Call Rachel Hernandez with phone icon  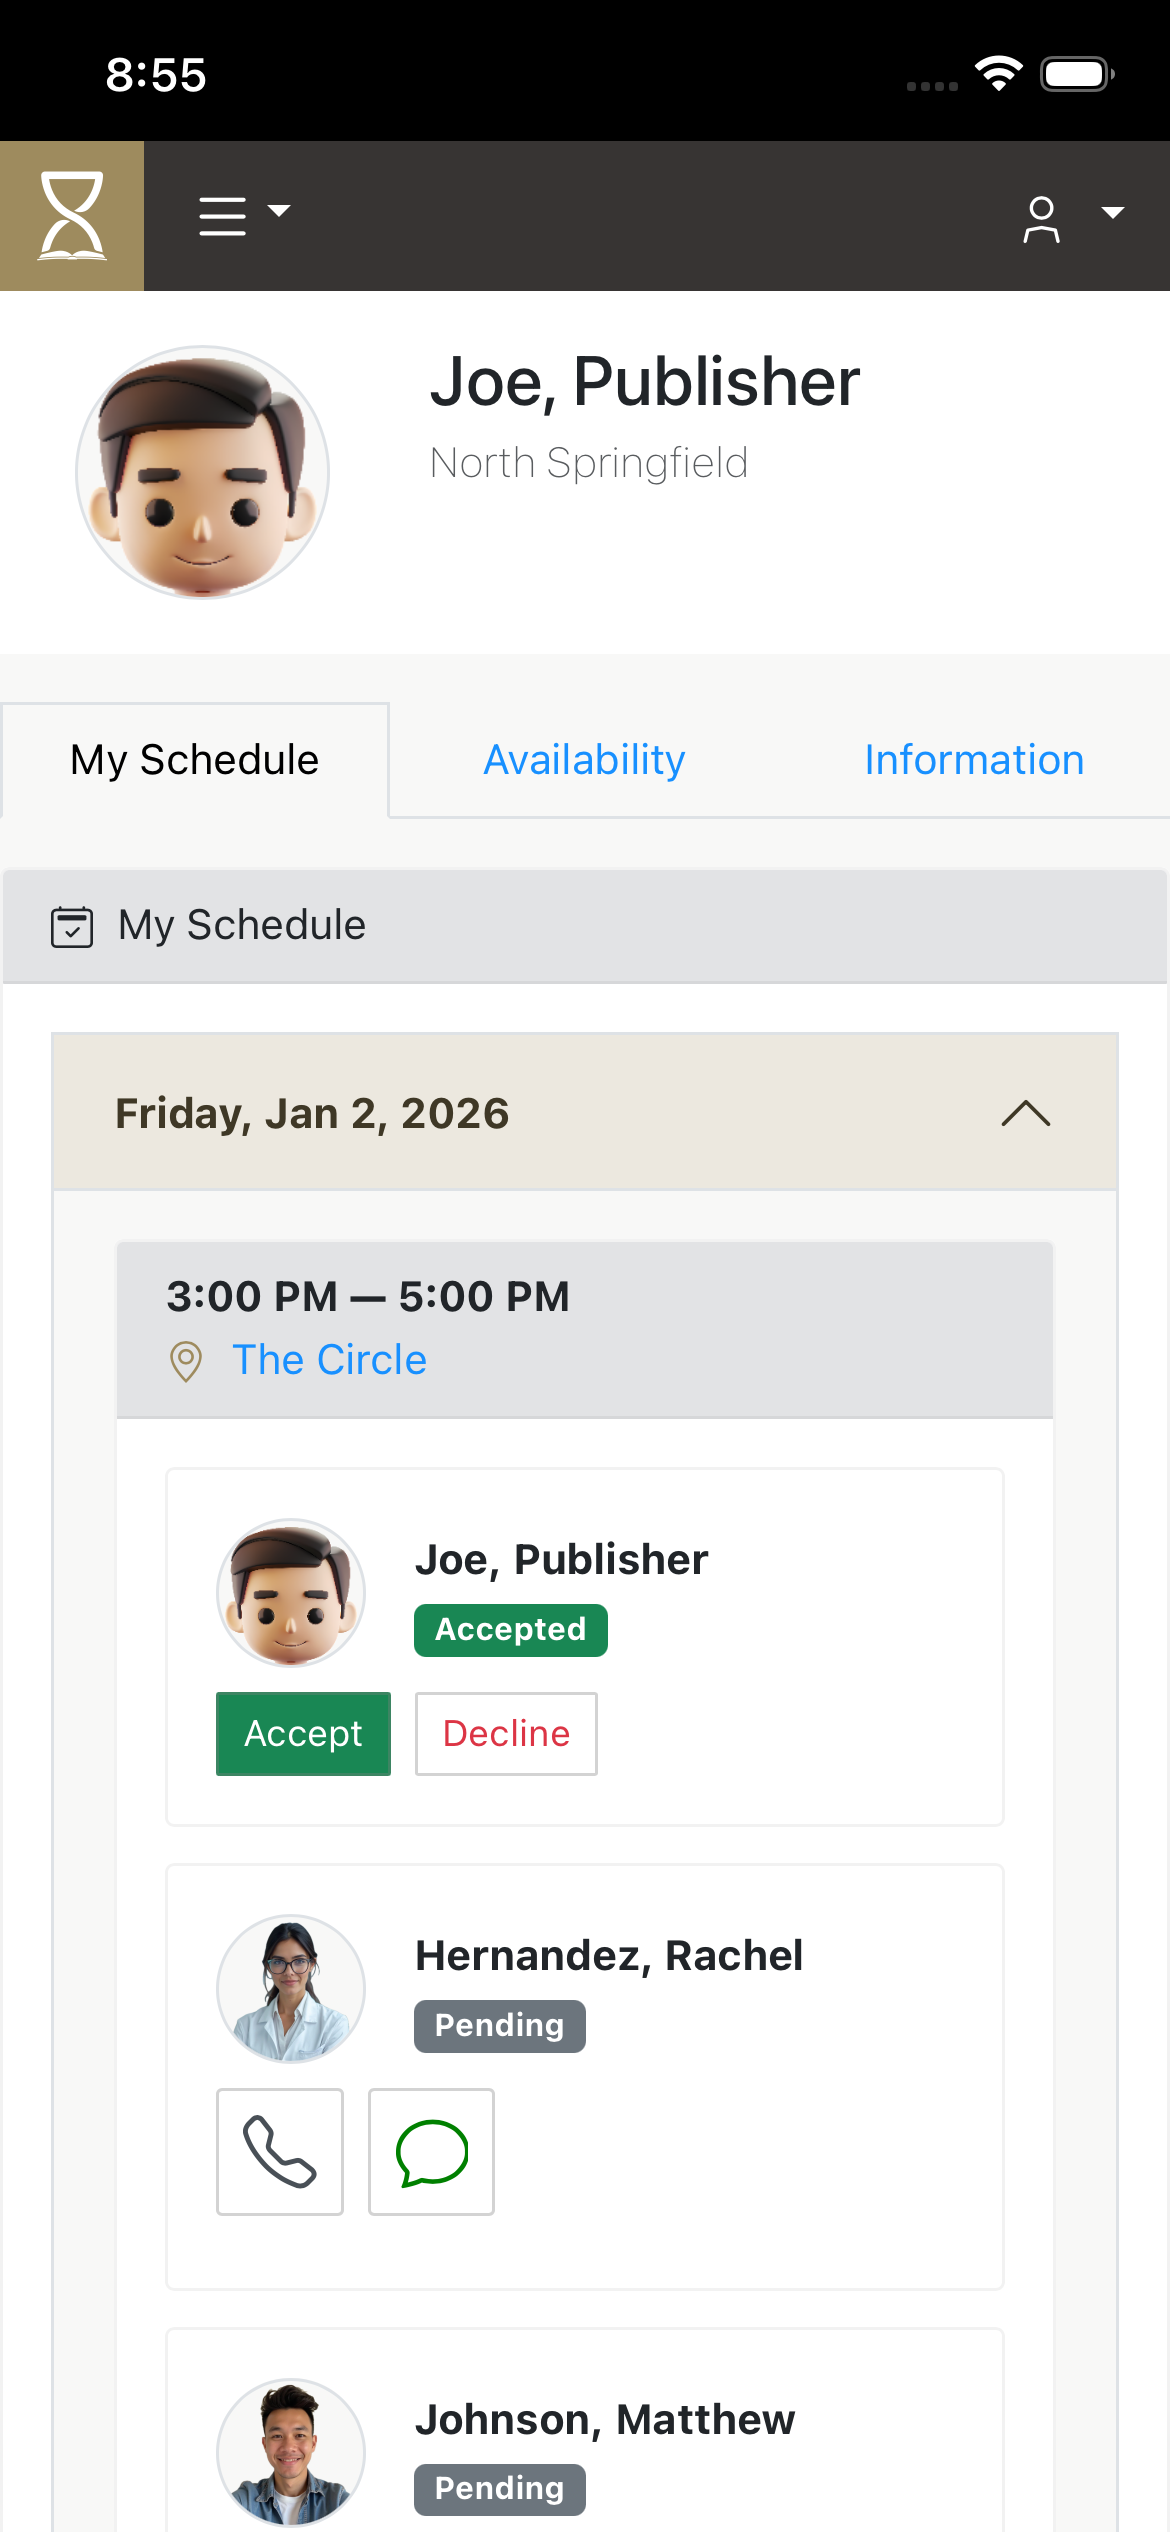[x=280, y=2152]
